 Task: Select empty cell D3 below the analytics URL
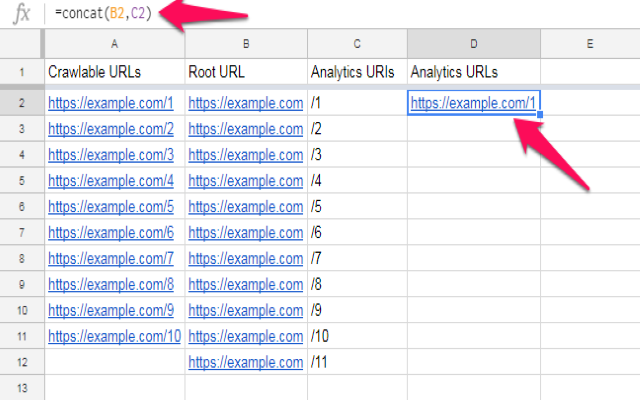[473, 129]
